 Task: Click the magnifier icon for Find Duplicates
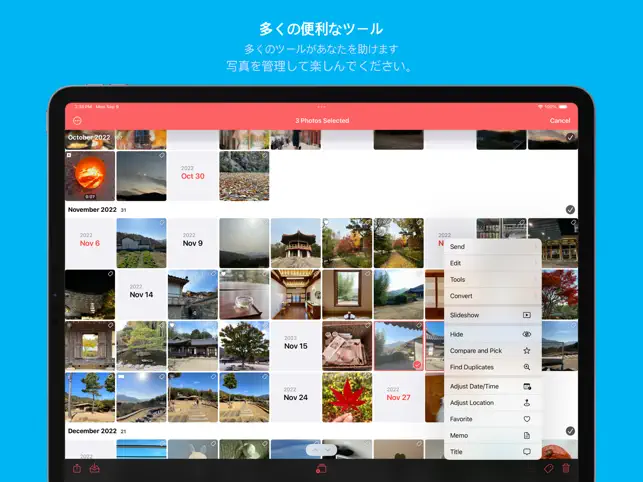527,367
